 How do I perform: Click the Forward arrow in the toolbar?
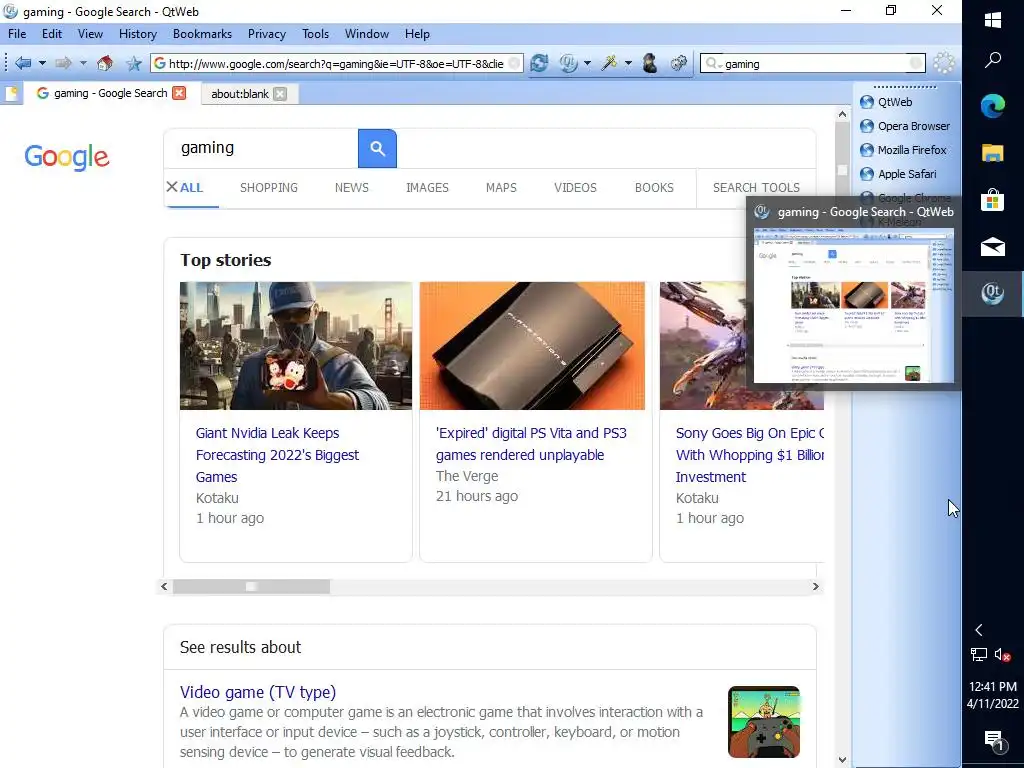[x=63, y=63]
